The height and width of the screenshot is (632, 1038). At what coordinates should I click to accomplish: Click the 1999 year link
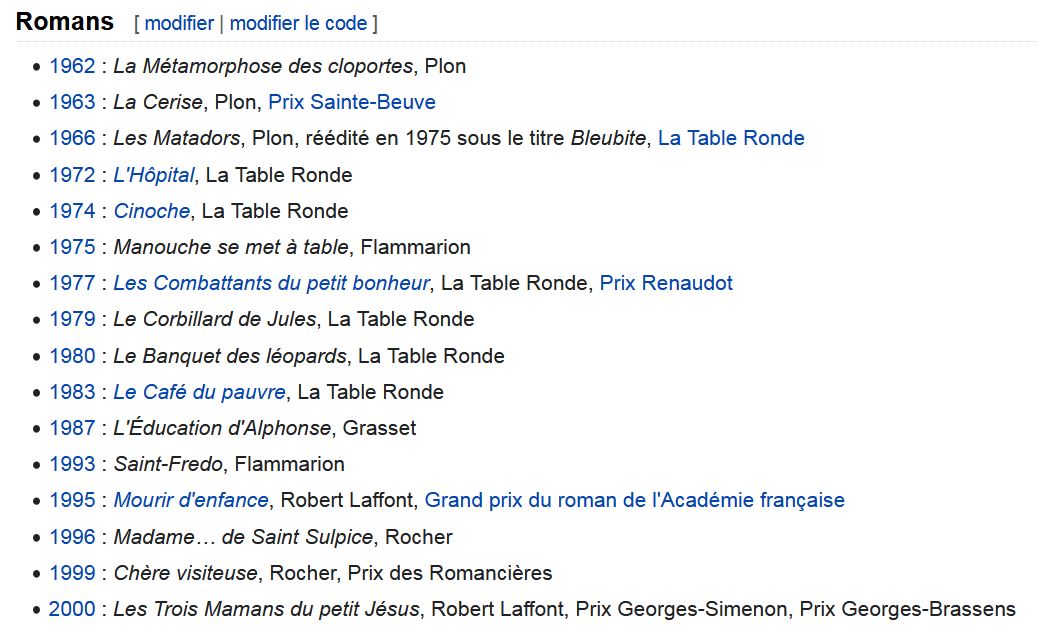(x=72, y=573)
